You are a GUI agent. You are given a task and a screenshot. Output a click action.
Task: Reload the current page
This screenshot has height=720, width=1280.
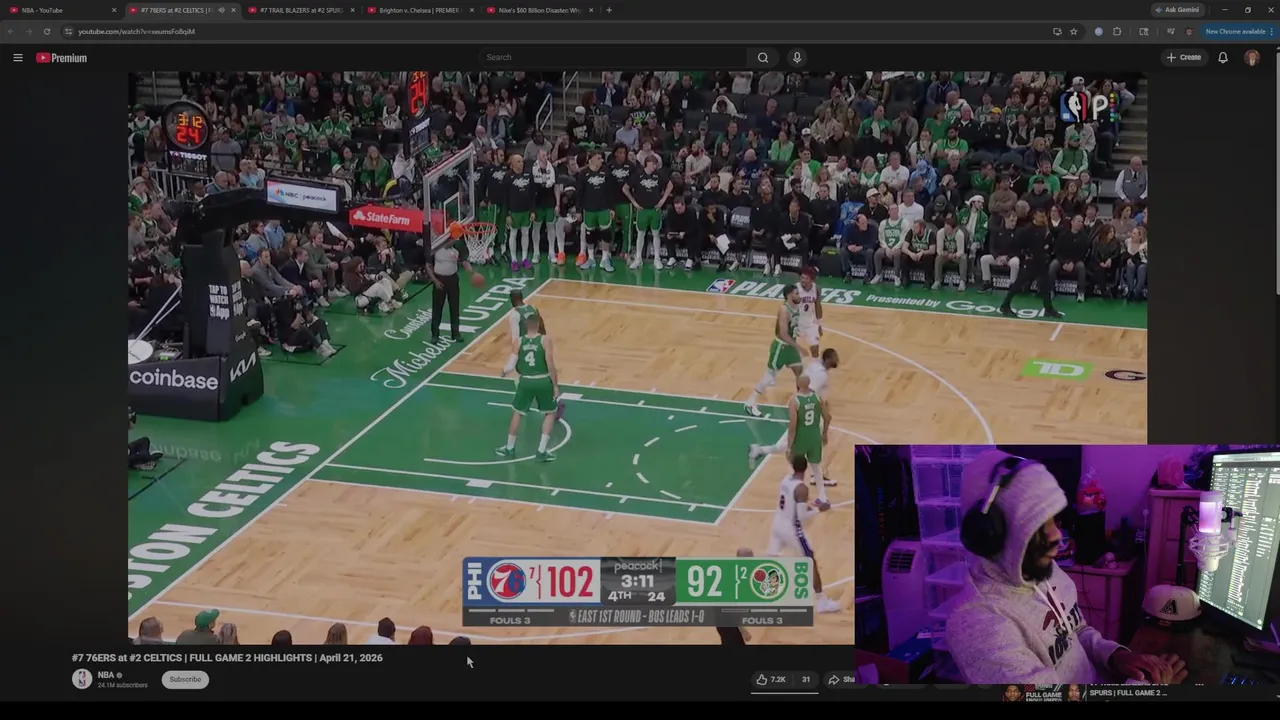[47, 31]
